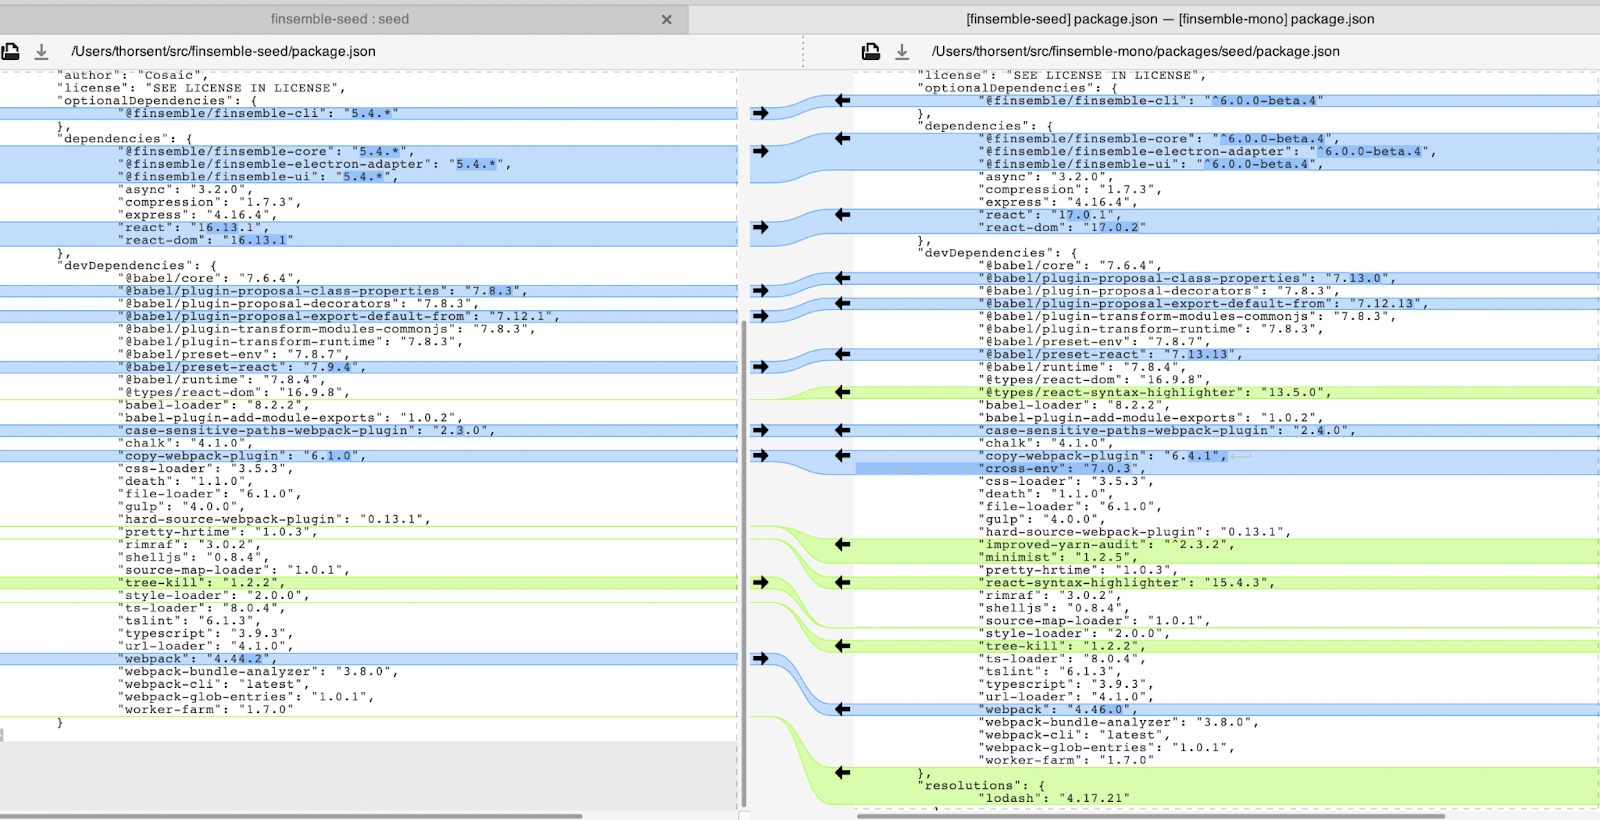
Task: Push the finsemble-core 5.4.* block right
Action: [760, 151]
